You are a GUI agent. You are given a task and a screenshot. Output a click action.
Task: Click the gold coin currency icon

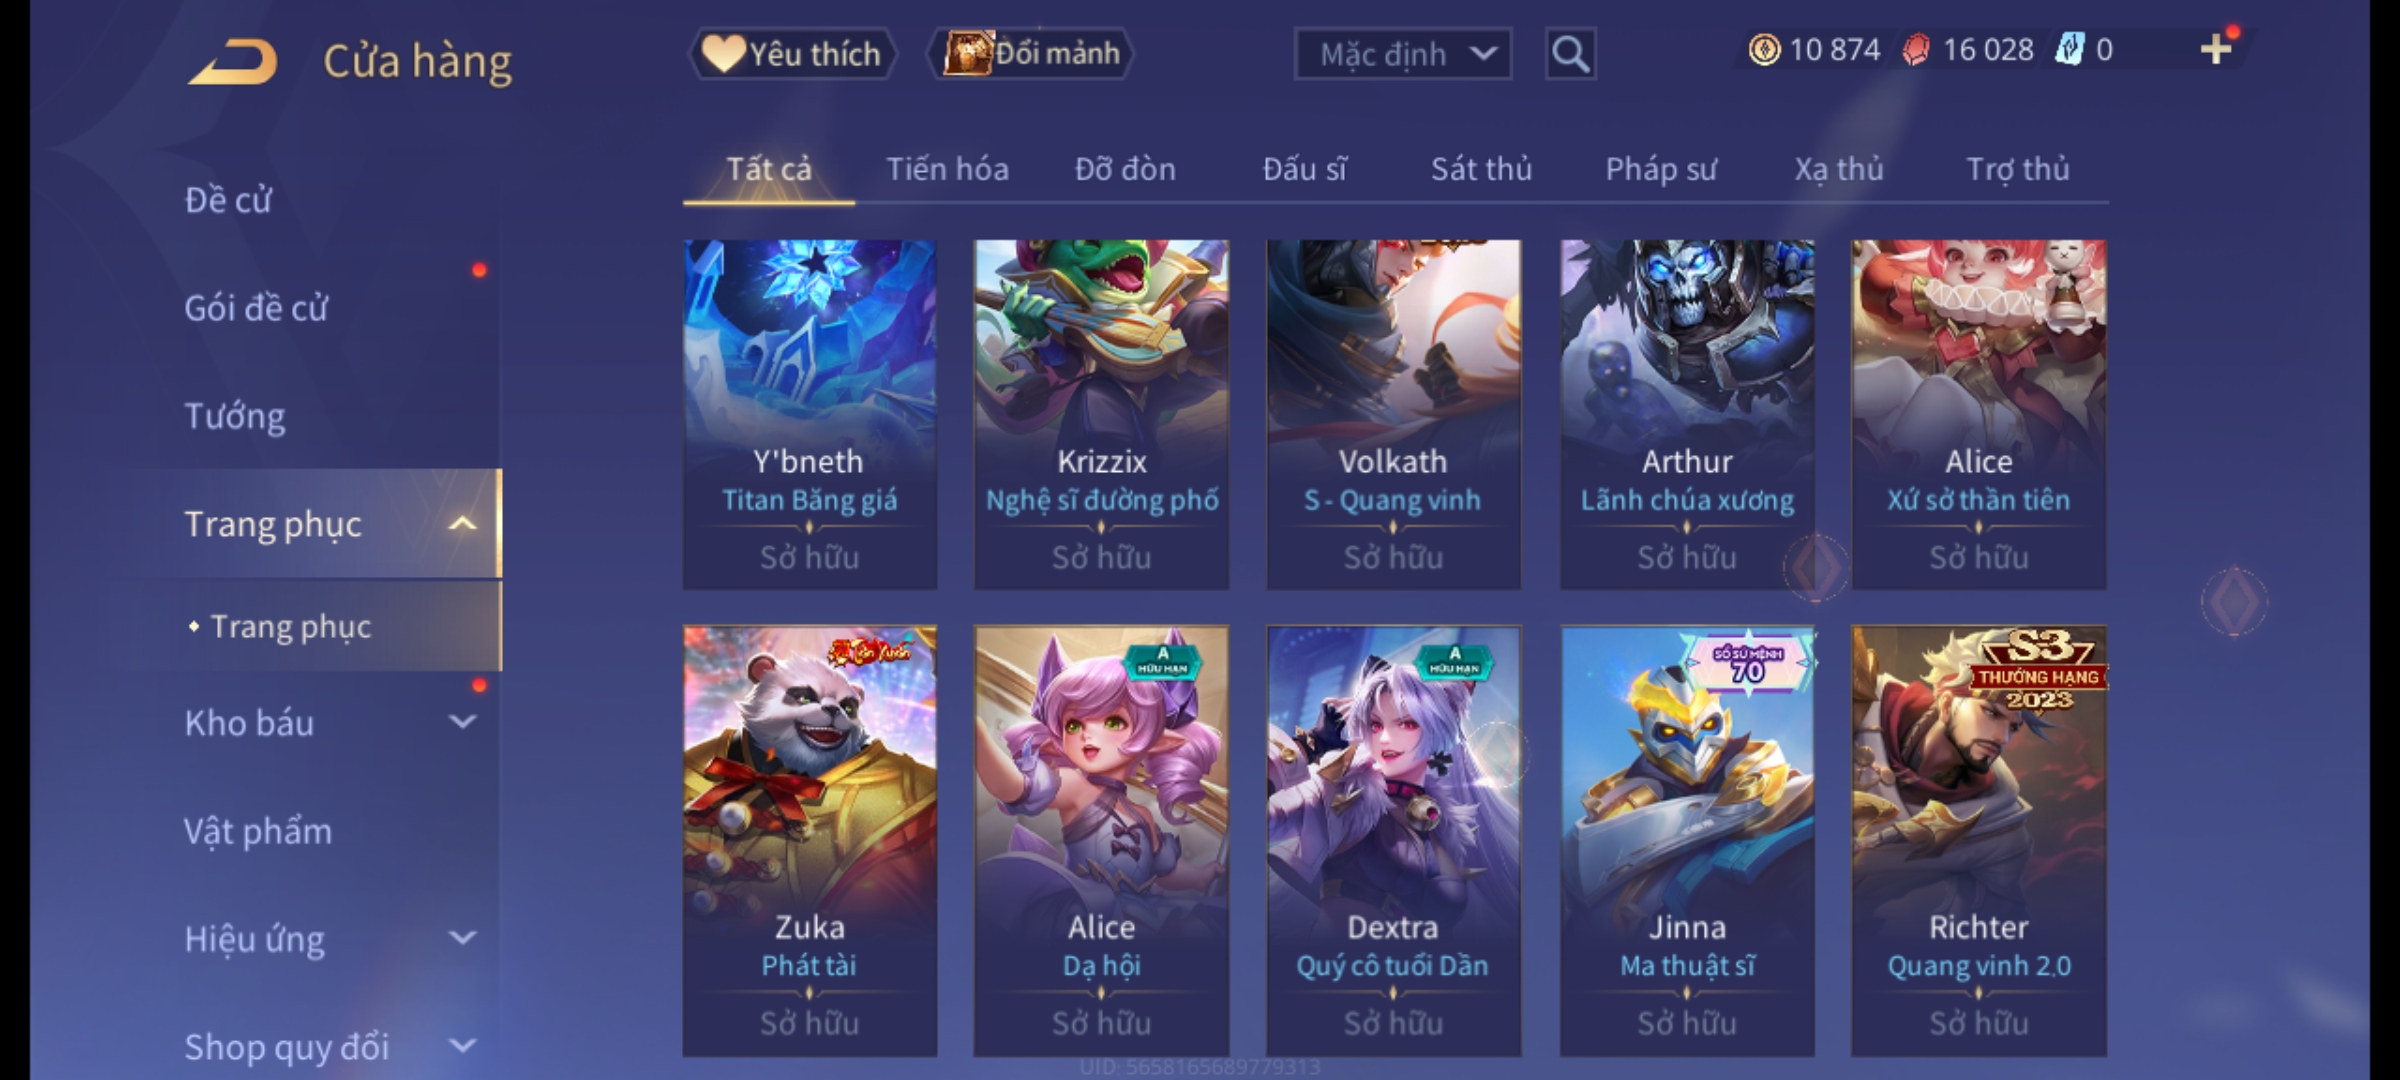coord(1764,49)
